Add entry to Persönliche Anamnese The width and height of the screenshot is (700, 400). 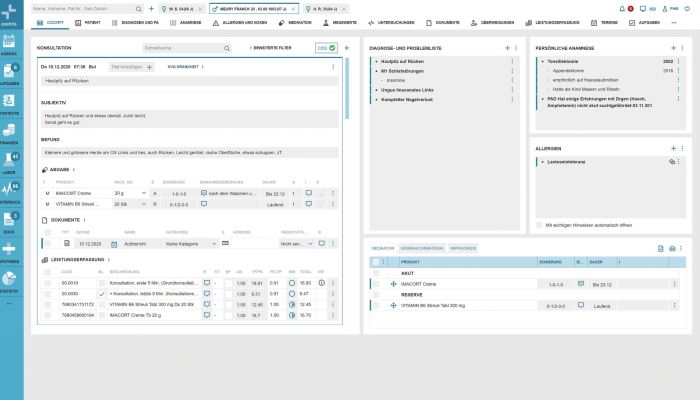click(x=673, y=48)
